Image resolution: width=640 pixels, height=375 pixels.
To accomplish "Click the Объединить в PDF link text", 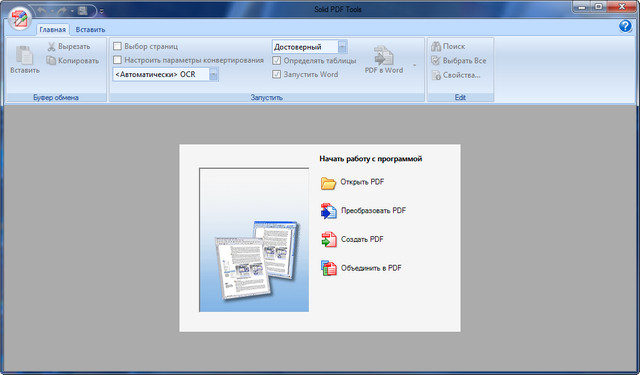I will click(371, 268).
